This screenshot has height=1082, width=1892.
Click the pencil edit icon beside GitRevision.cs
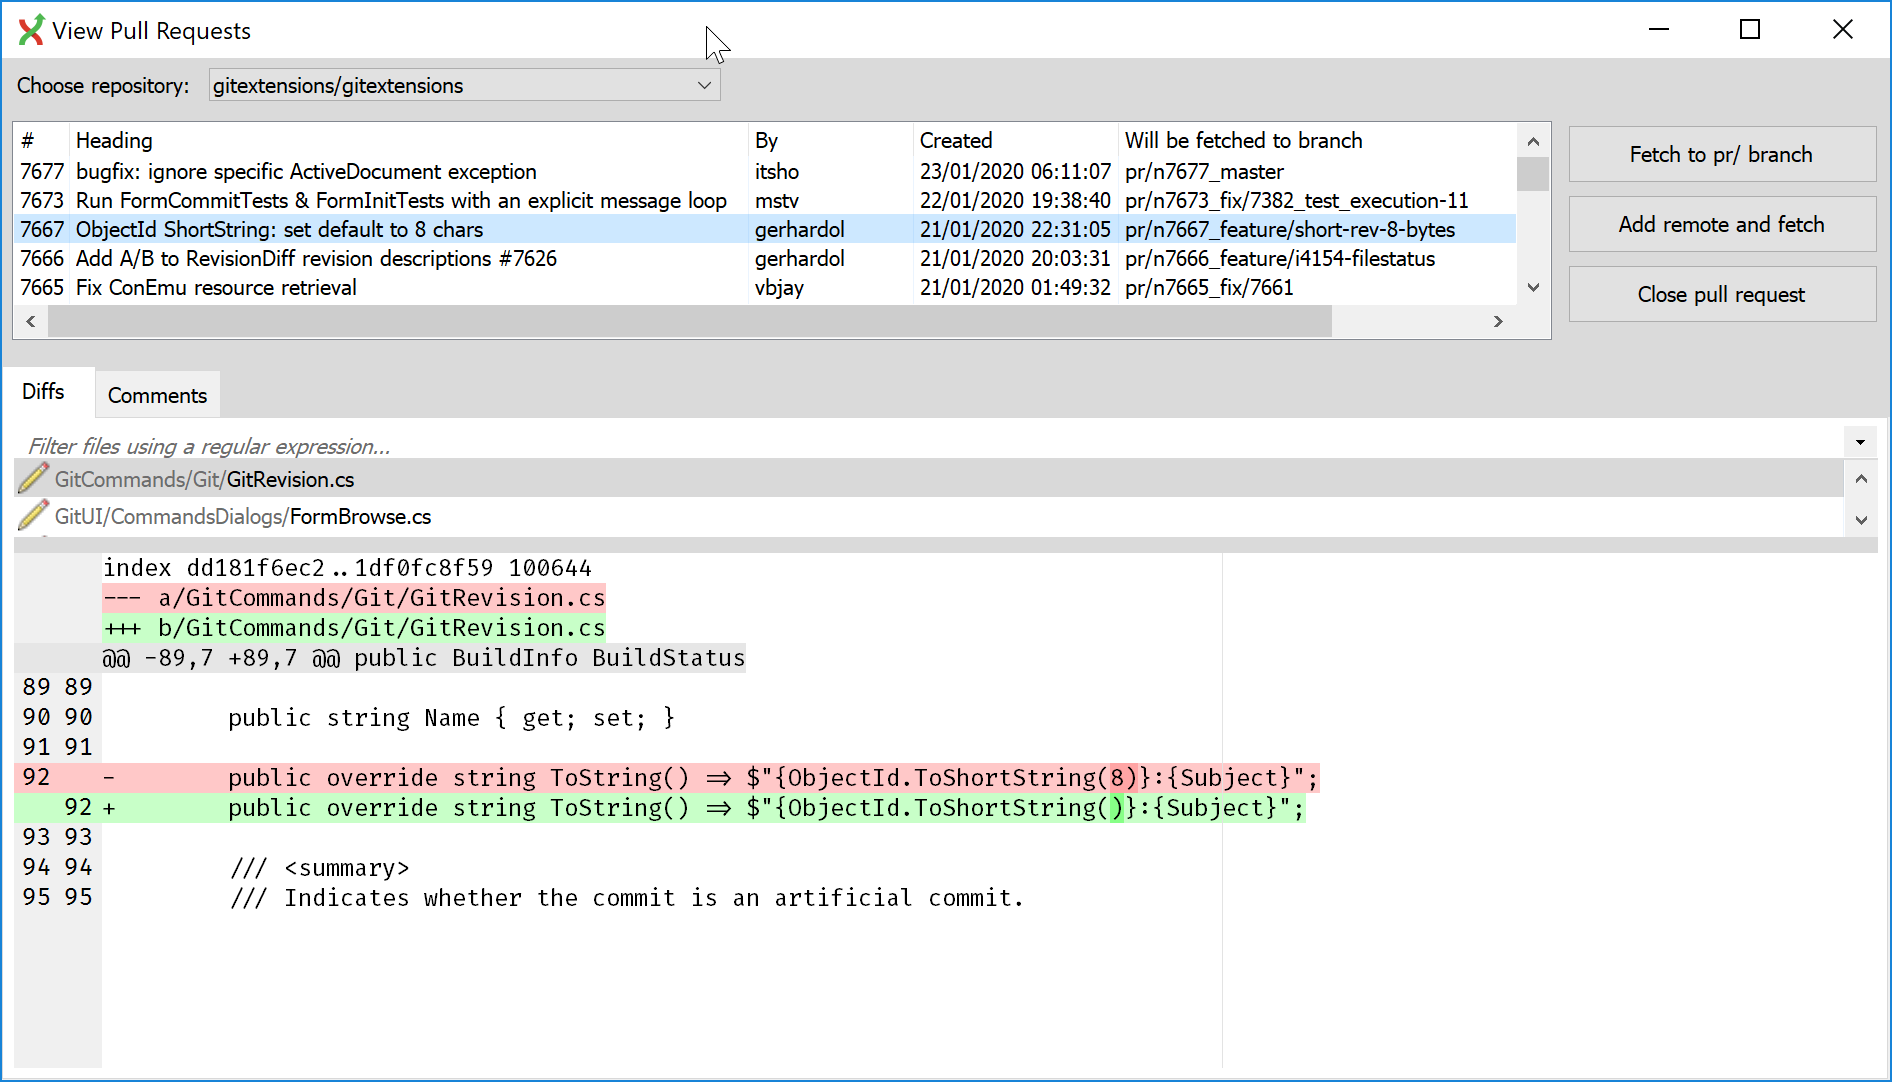pyautogui.click(x=33, y=479)
